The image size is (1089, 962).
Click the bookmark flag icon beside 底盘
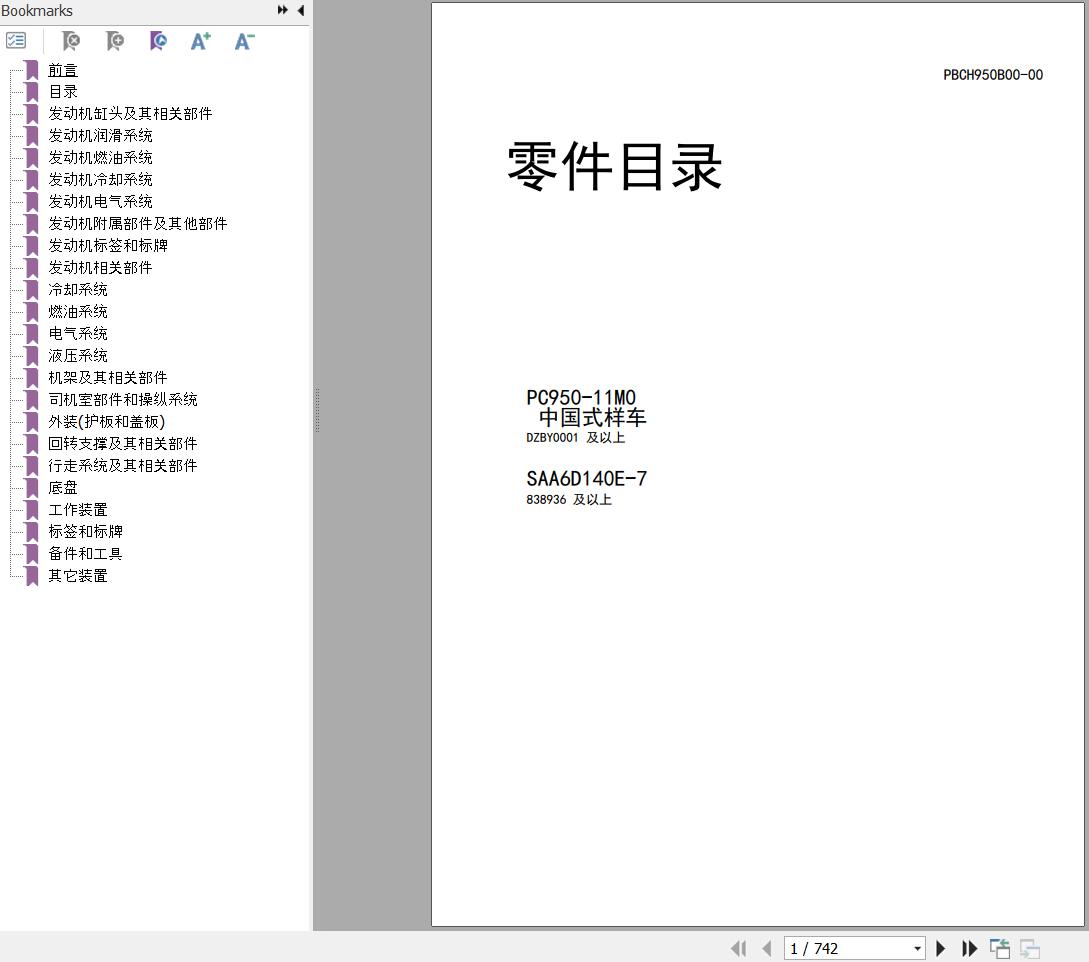(x=32, y=488)
